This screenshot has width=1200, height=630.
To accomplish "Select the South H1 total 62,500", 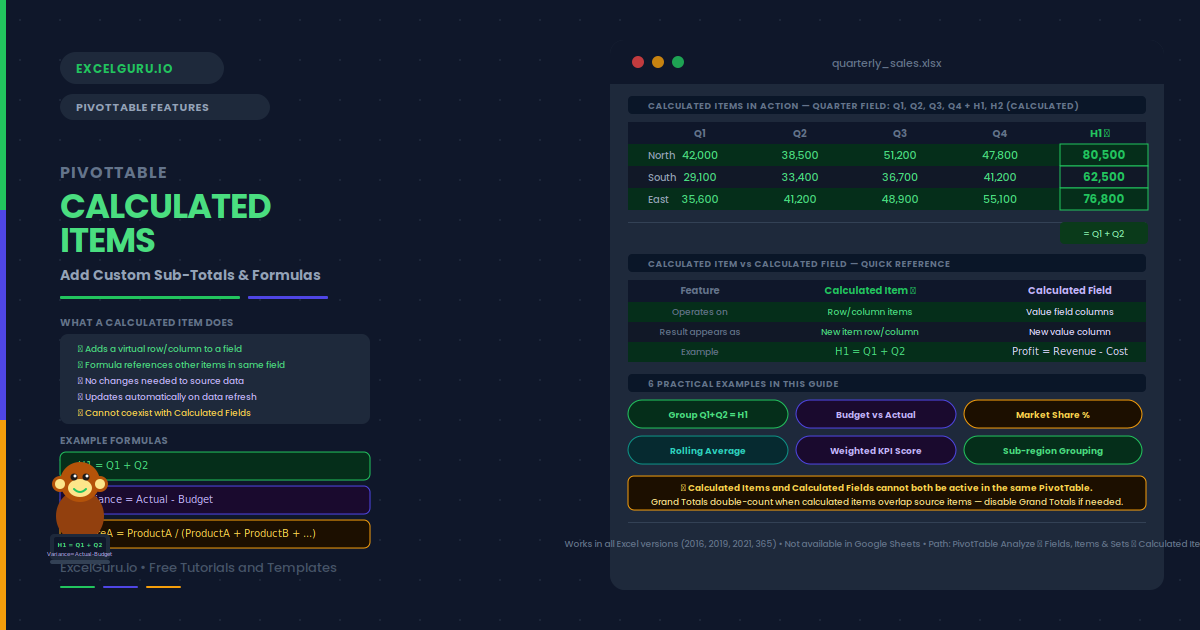I will coord(1104,177).
